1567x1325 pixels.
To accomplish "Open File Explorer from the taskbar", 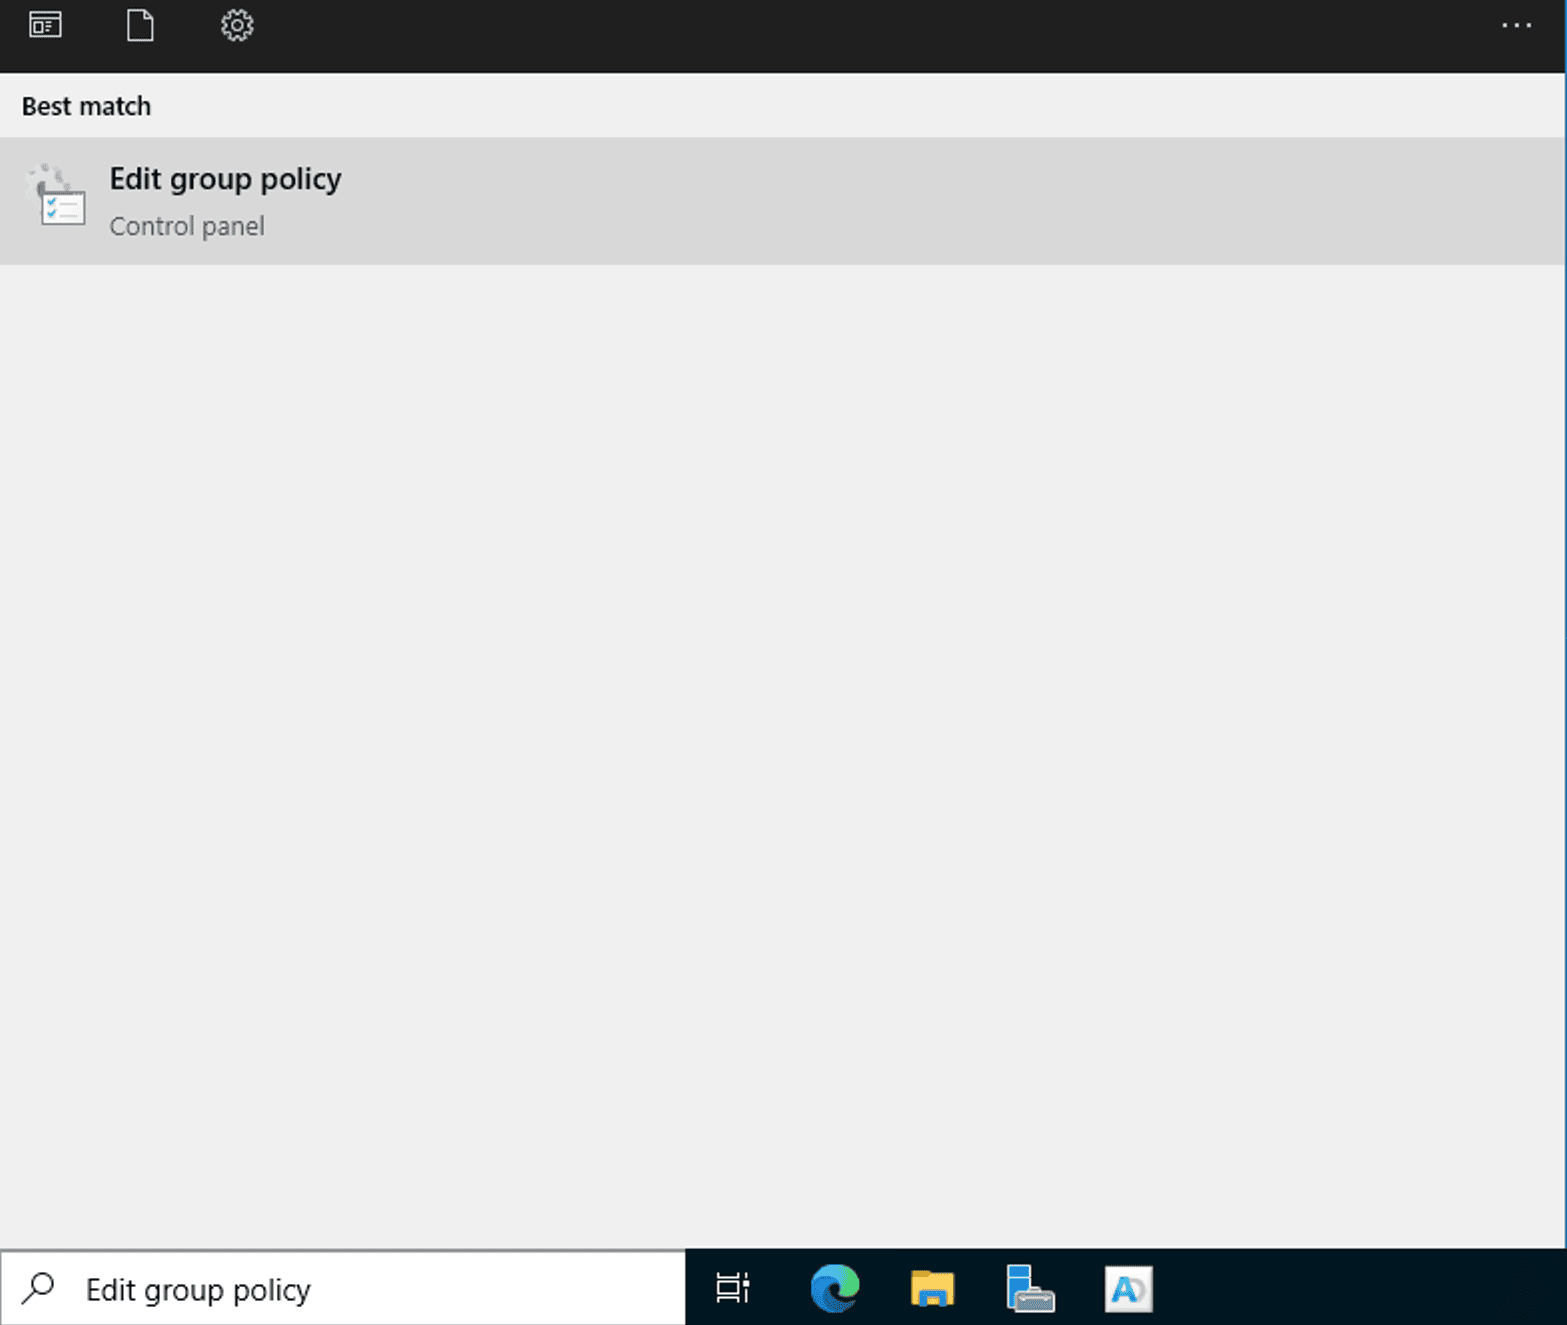I will click(932, 1289).
